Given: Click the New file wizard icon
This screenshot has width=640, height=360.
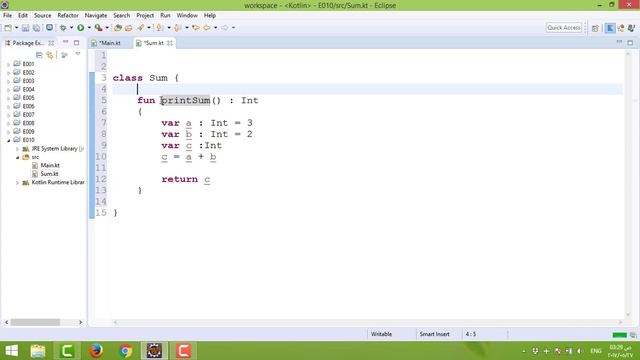Looking at the screenshot, I should 8,28.
